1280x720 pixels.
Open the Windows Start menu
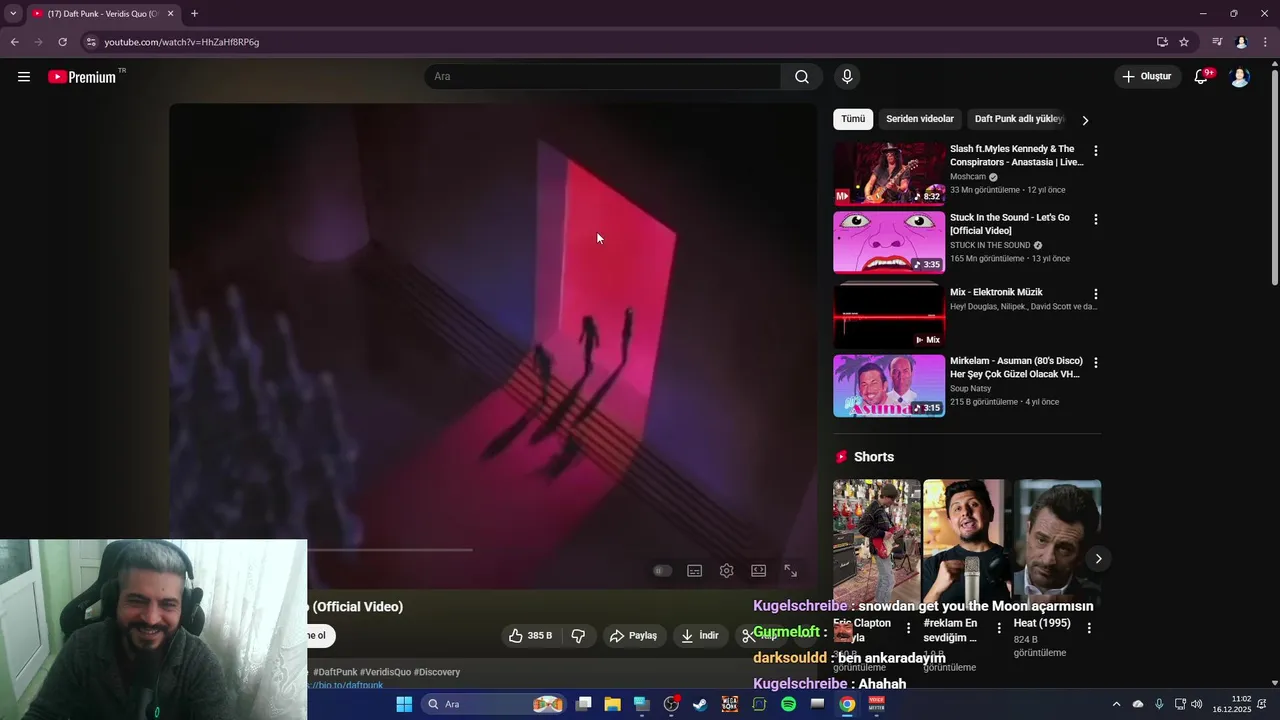(404, 704)
